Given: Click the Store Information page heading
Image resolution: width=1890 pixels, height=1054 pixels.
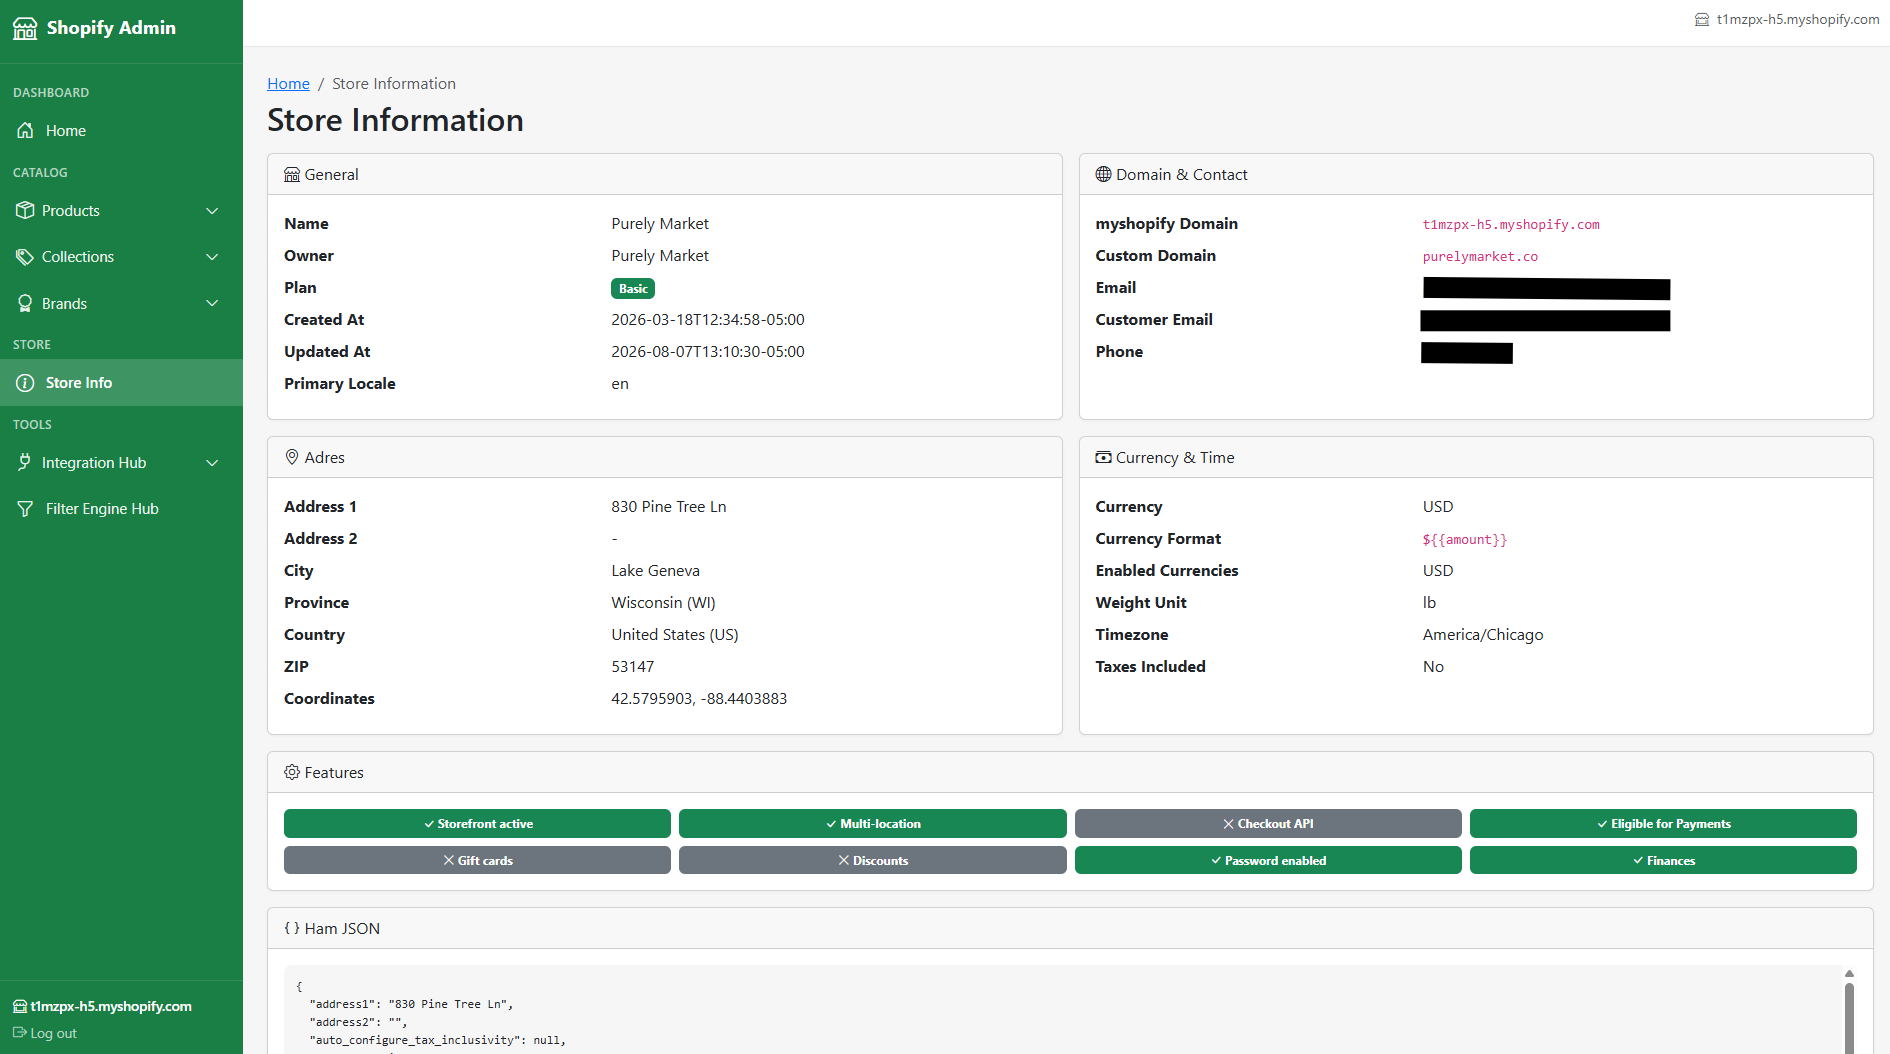Looking at the screenshot, I should (x=395, y=120).
